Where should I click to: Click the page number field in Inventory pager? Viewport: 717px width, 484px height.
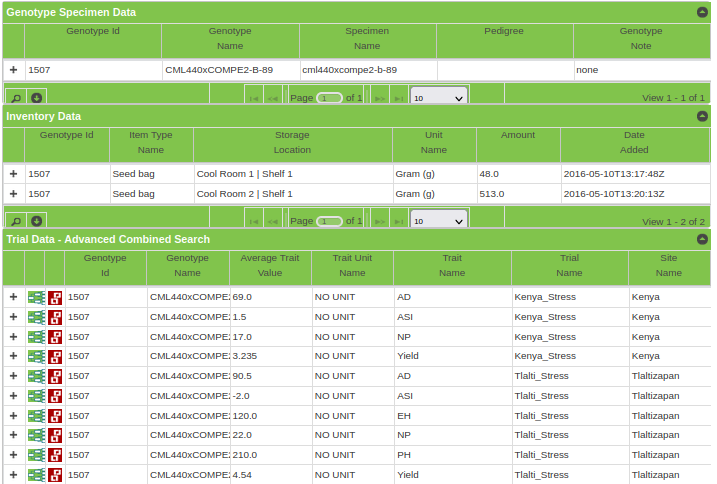click(x=329, y=221)
